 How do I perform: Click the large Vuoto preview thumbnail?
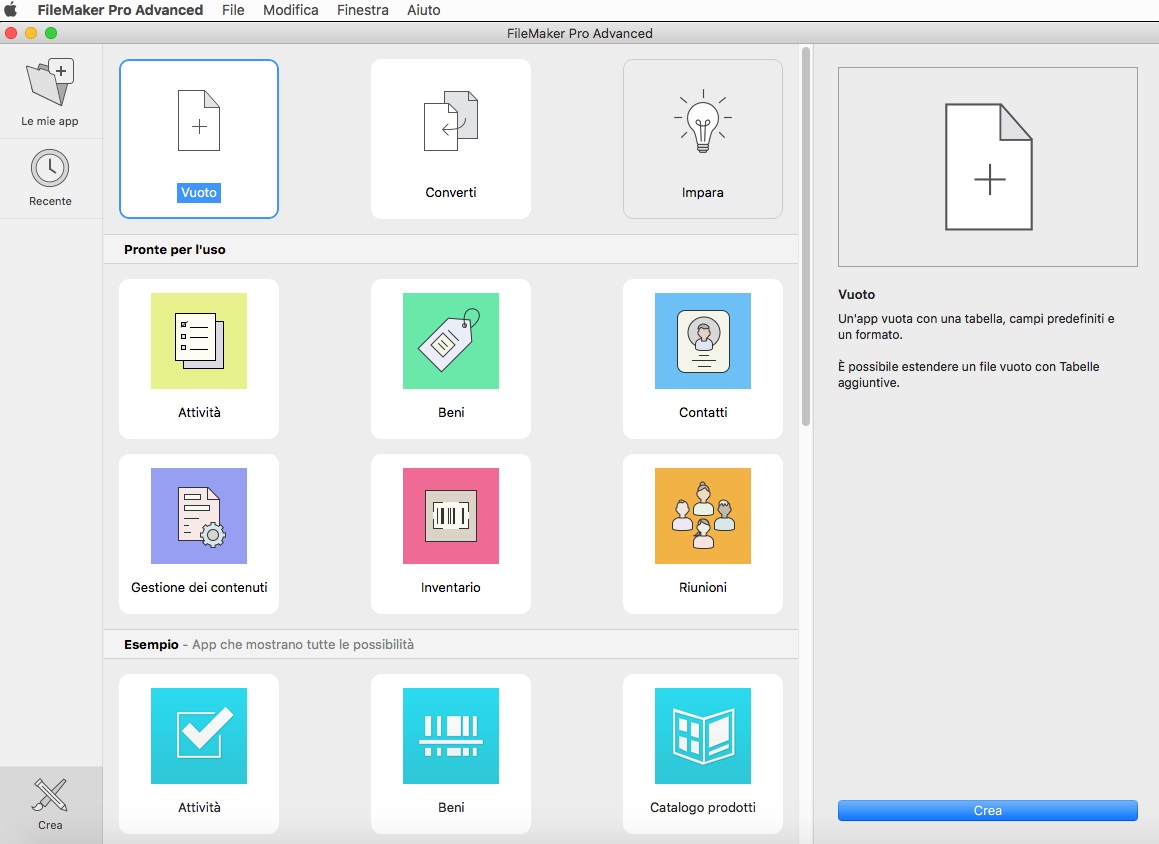click(988, 167)
